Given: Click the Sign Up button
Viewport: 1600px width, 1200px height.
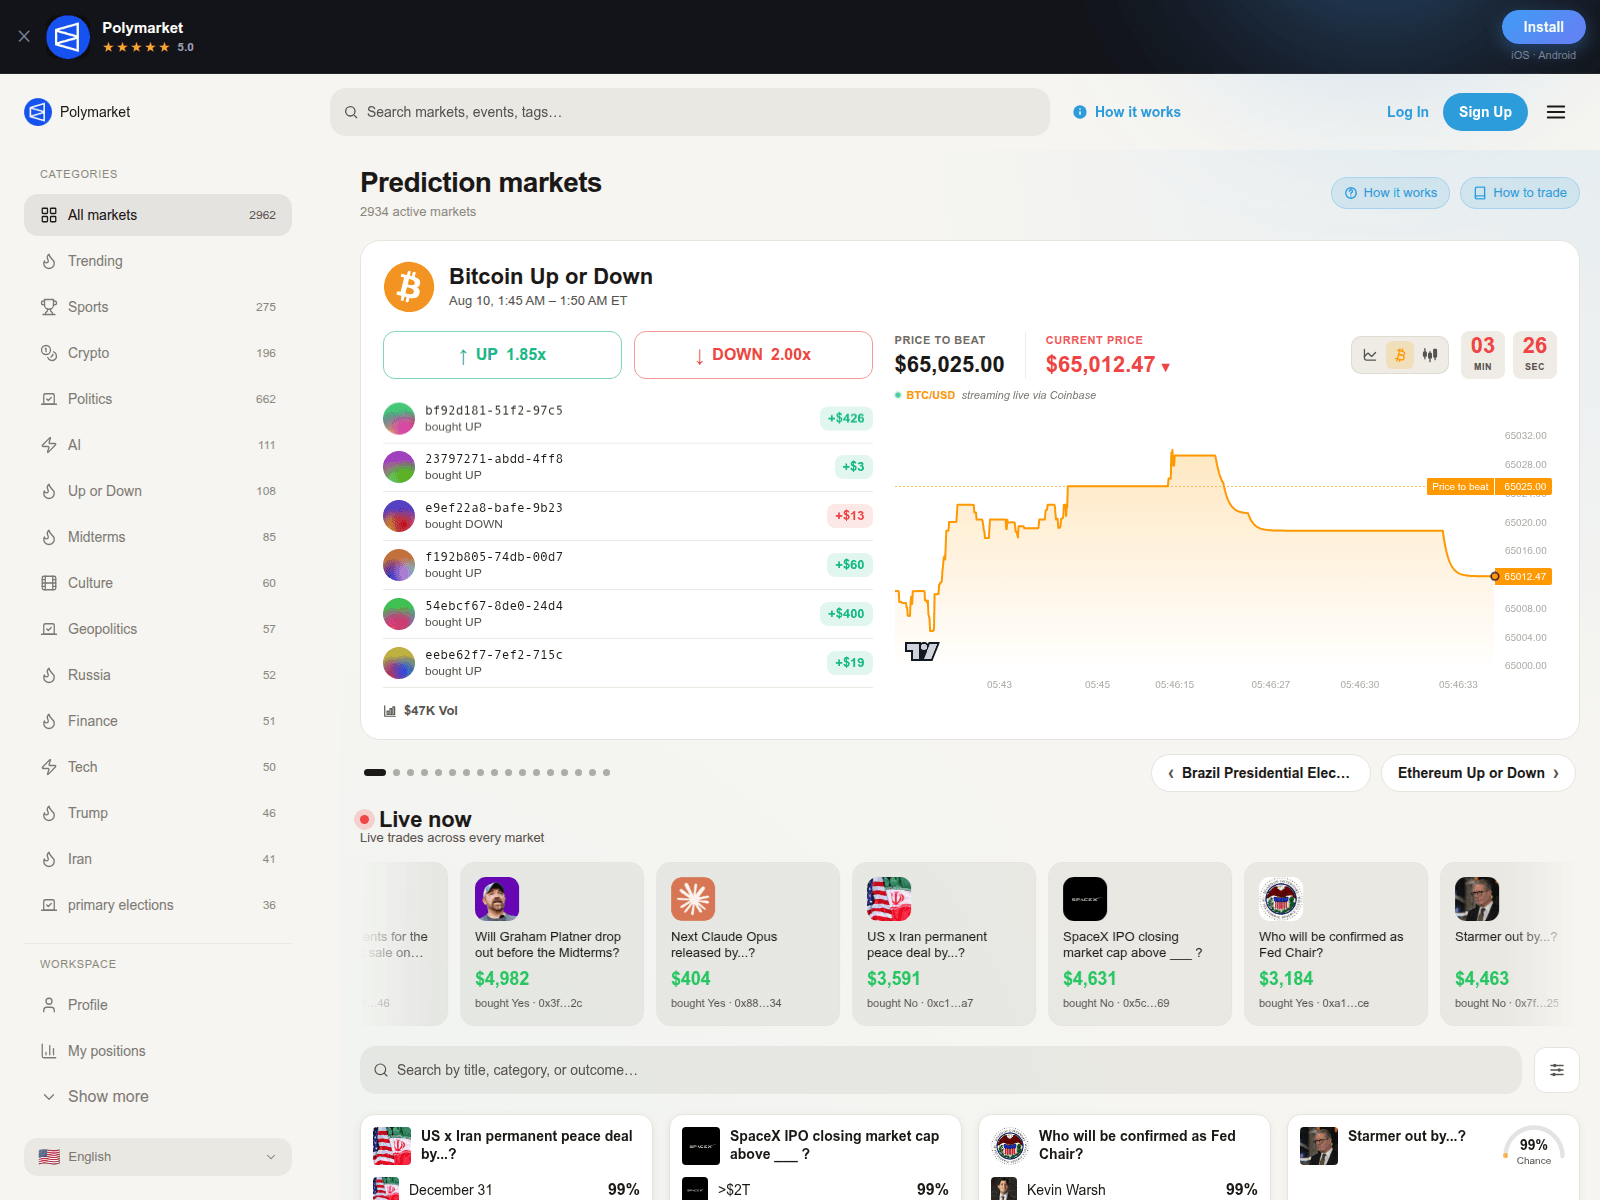Looking at the screenshot, I should (1485, 112).
